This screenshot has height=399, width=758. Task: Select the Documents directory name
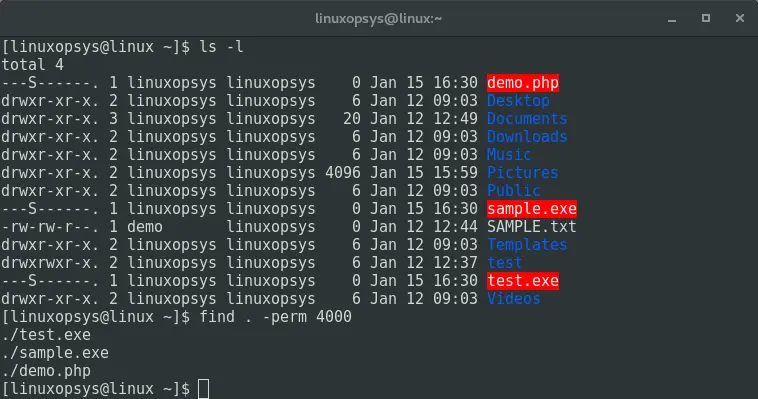(x=527, y=118)
